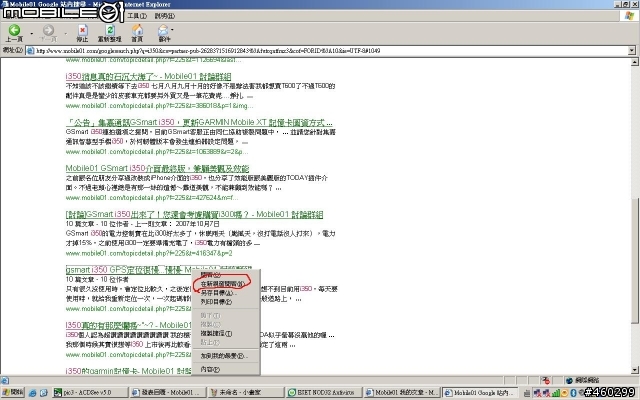Viewport: 640px width, 400px height.
Task: Open 'i350真的有那麼爛嗎' result link
Action: pyautogui.click(x=128, y=325)
